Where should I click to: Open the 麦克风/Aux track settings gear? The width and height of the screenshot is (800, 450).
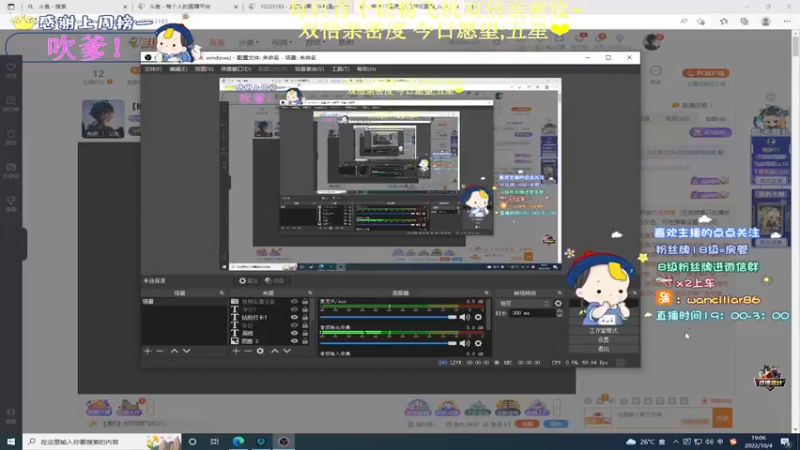click(478, 317)
